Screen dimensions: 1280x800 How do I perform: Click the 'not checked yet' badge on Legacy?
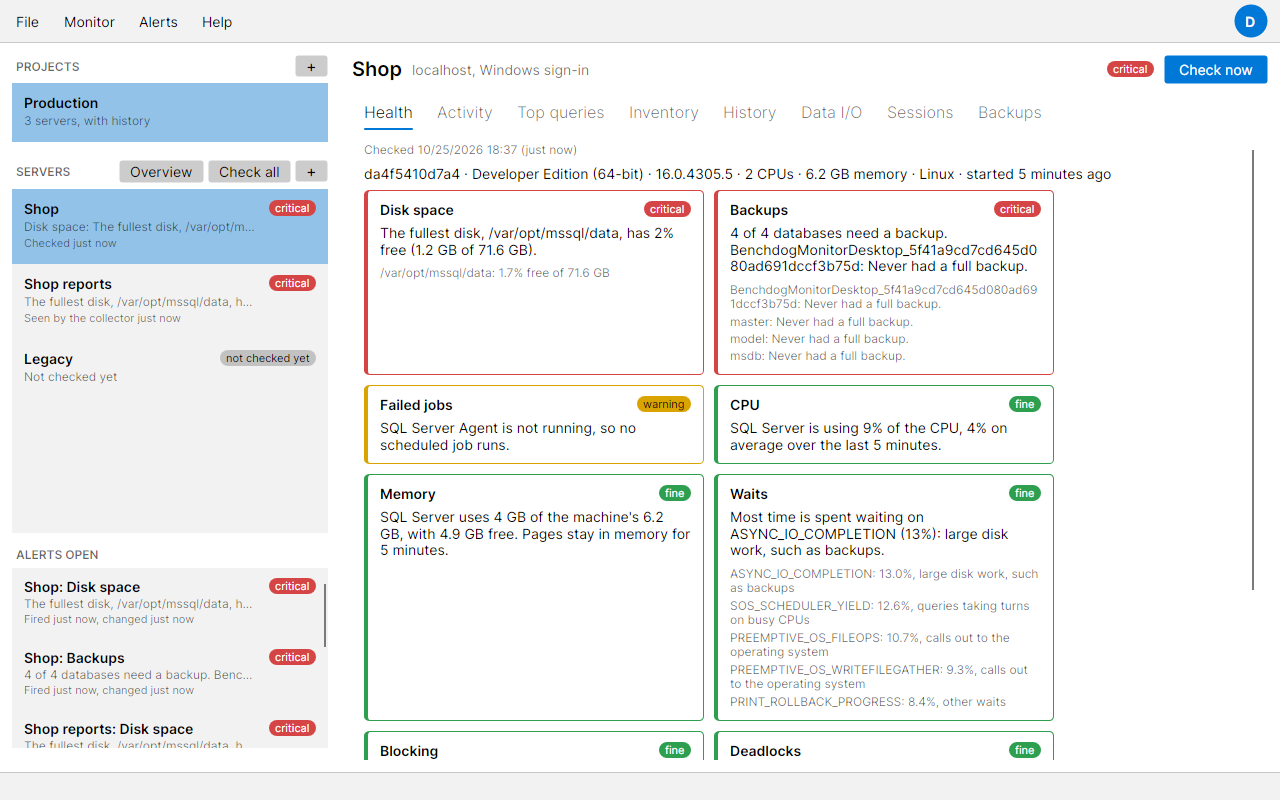pyautogui.click(x=268, y=358)
